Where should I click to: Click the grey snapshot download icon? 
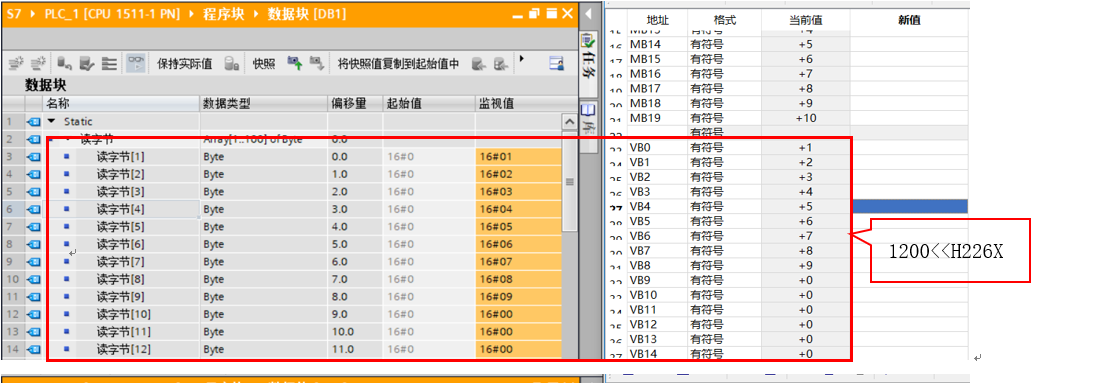pyautogui.click(x=317, y=64)
